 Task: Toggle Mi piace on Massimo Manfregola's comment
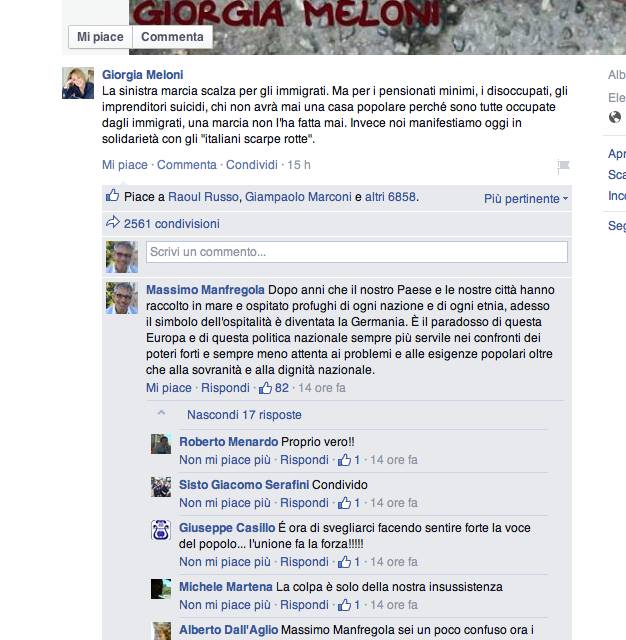pos(169,388)
